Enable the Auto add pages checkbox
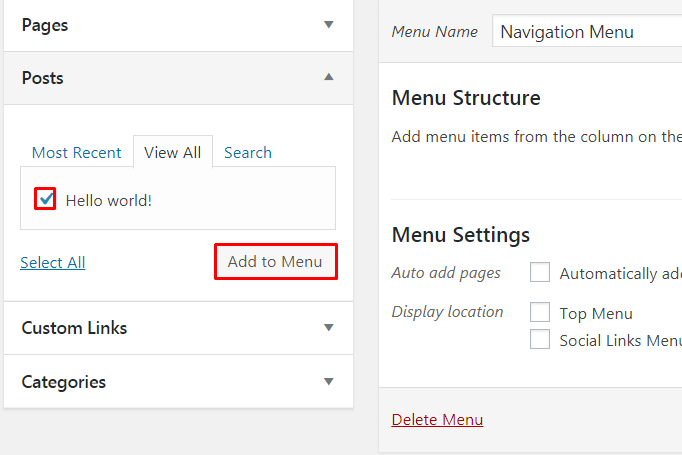 [540, 272]
